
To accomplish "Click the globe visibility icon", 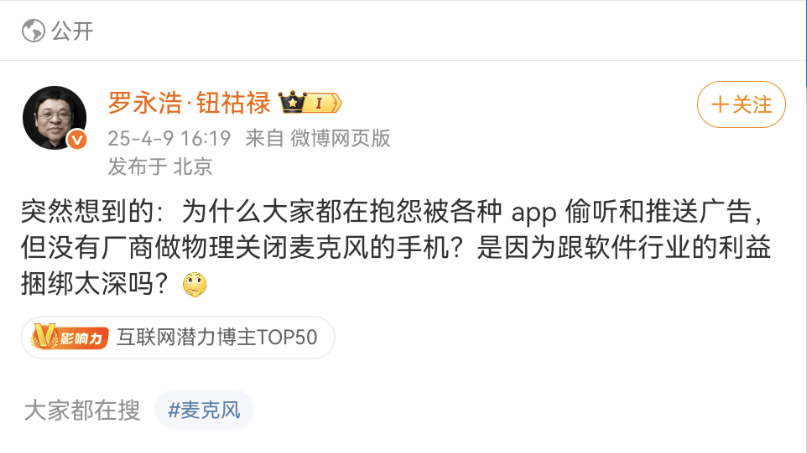I will click(x=33, y=30).
